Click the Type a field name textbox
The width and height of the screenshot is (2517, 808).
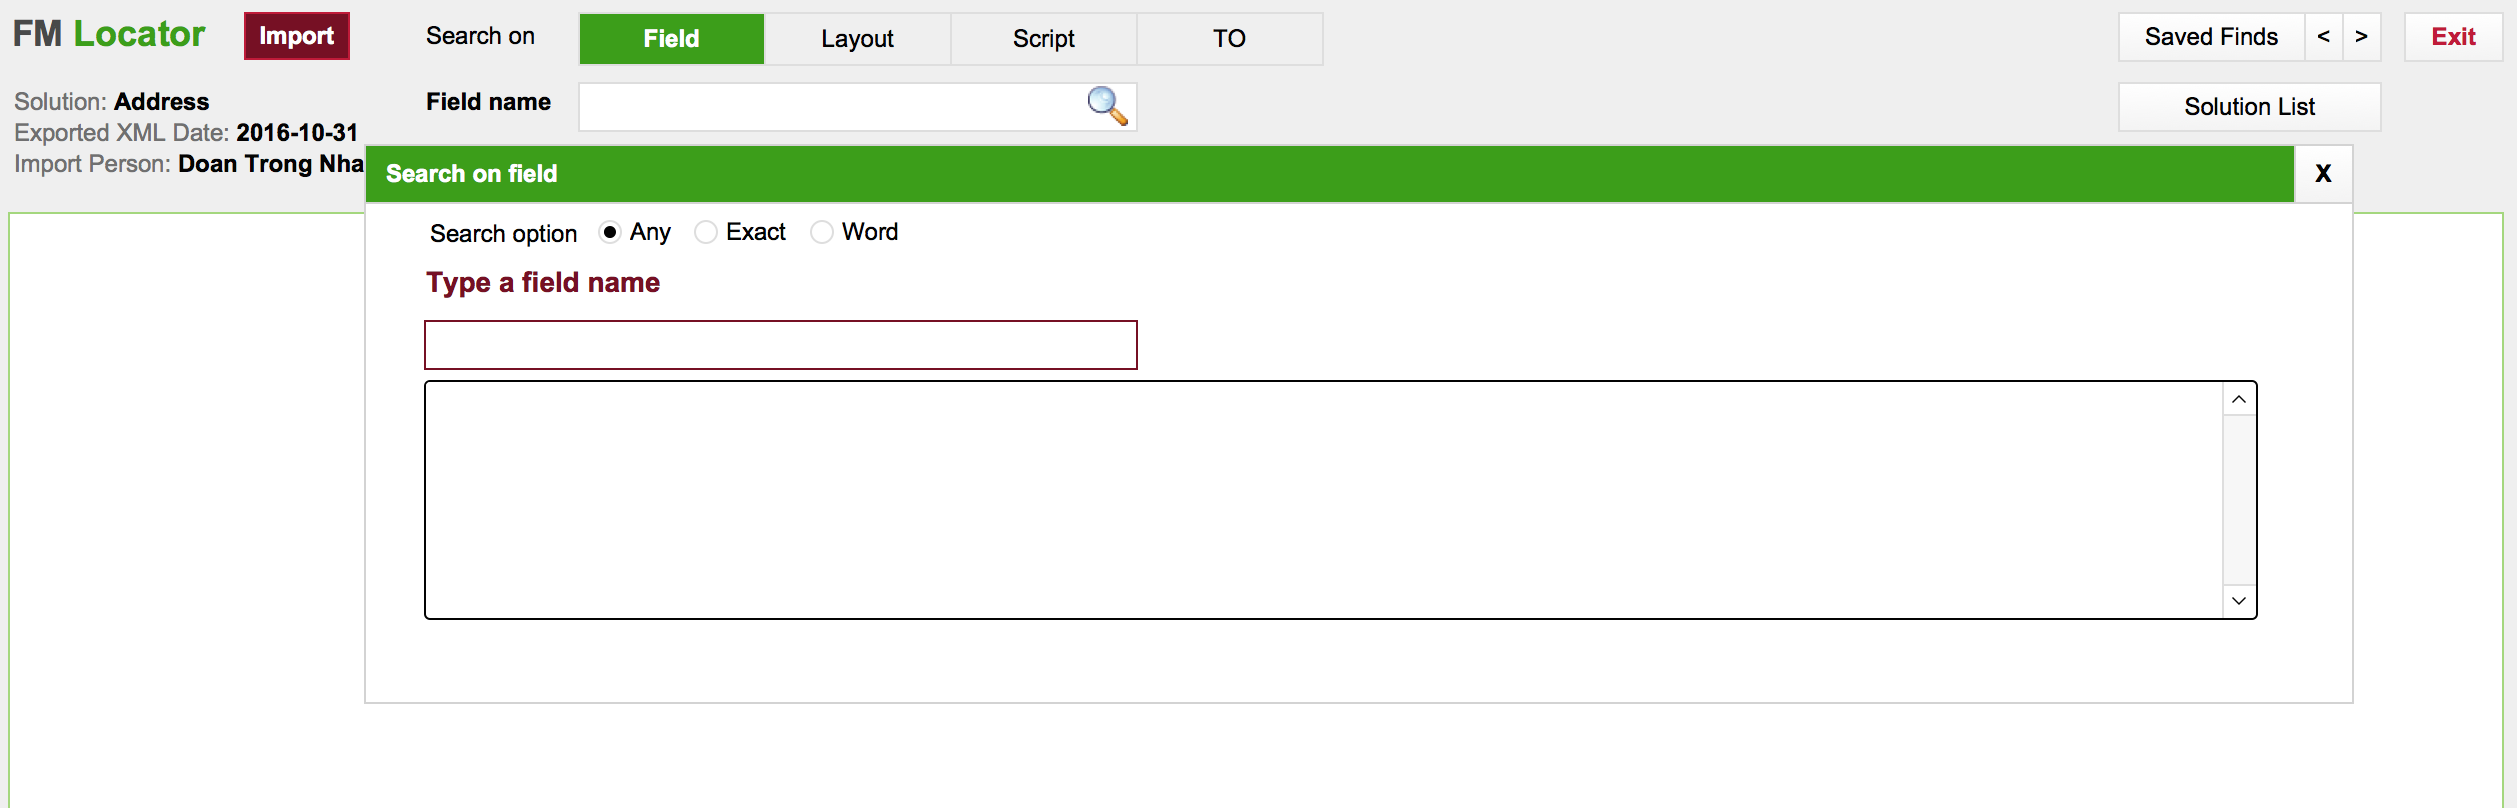pos(780,345)
